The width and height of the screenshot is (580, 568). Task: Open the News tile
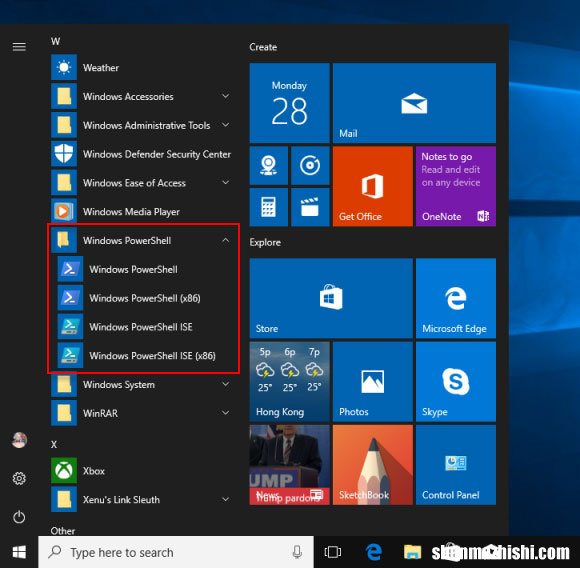click(289, 465)
